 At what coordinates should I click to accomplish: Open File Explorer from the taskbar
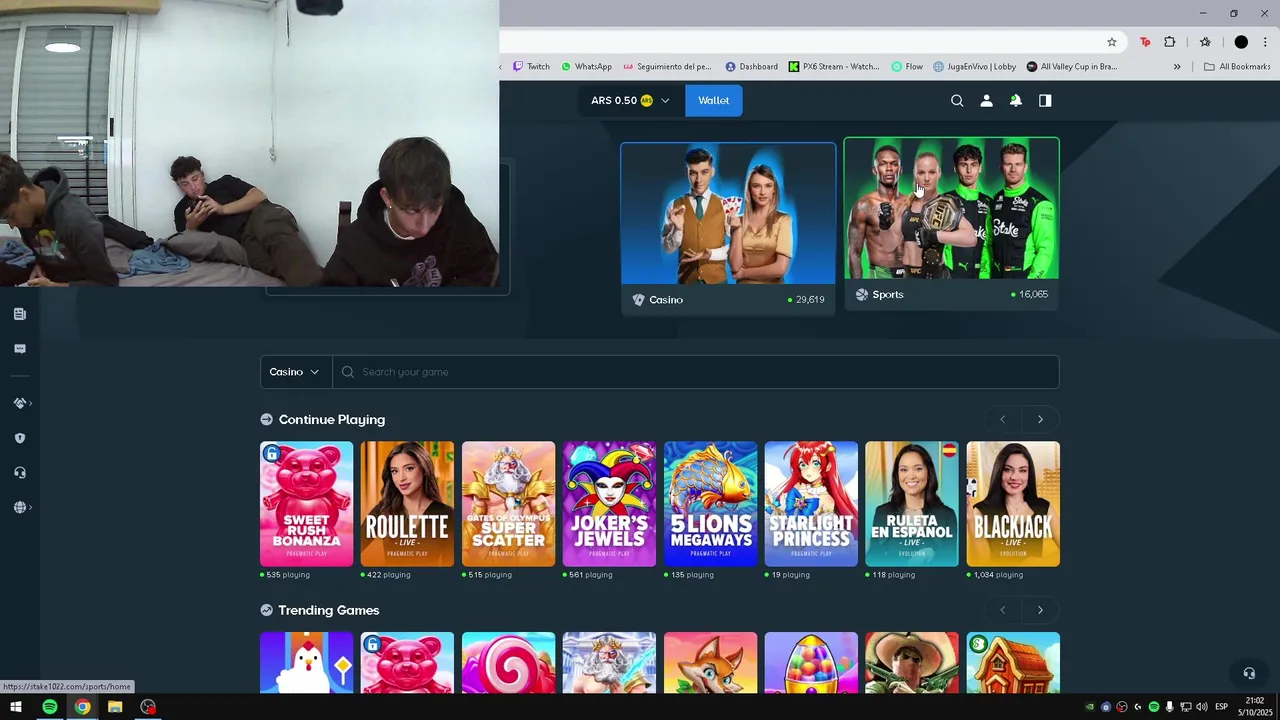[x=115, y=707]
